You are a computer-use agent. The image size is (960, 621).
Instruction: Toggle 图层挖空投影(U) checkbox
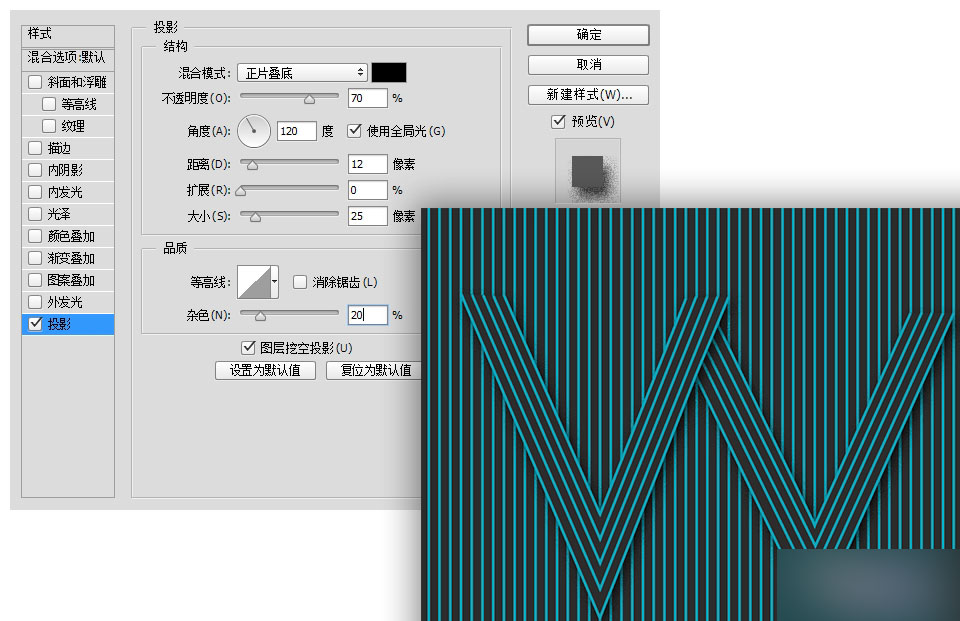[x=248, y=348]
